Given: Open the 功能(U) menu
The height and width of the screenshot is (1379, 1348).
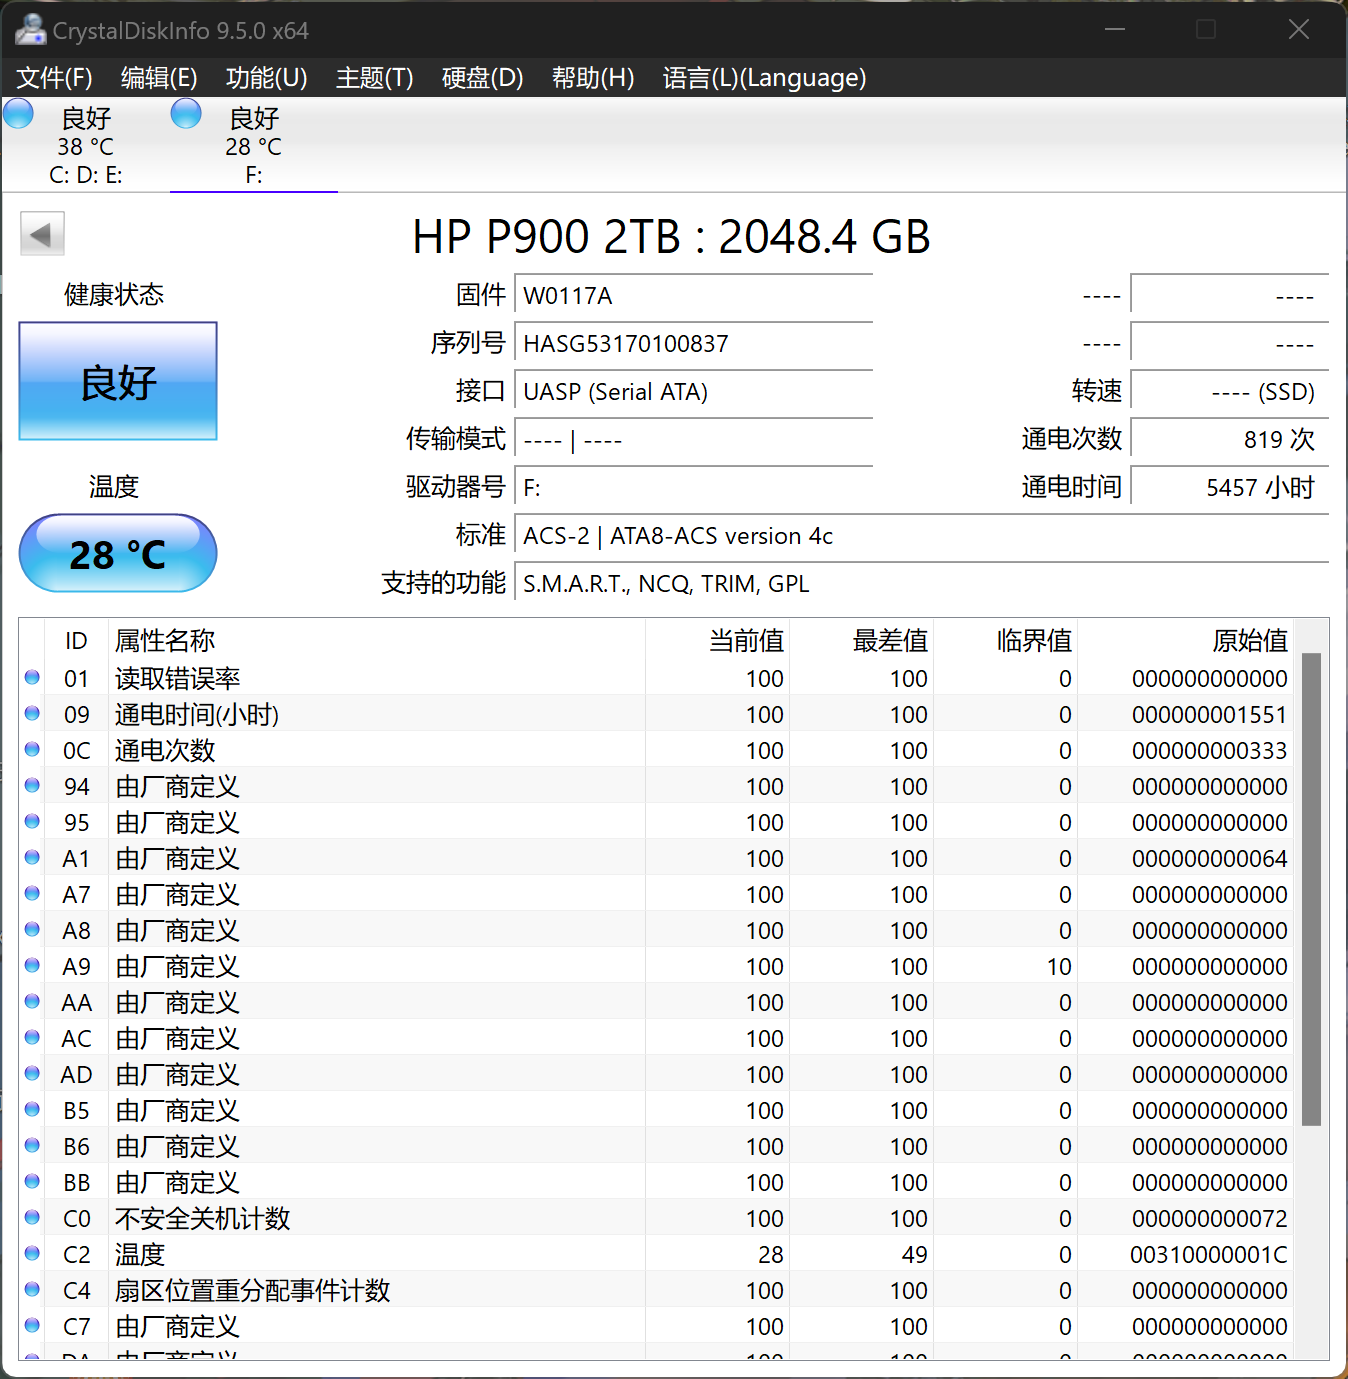Looking at the screenshot, I should (266, 78).
